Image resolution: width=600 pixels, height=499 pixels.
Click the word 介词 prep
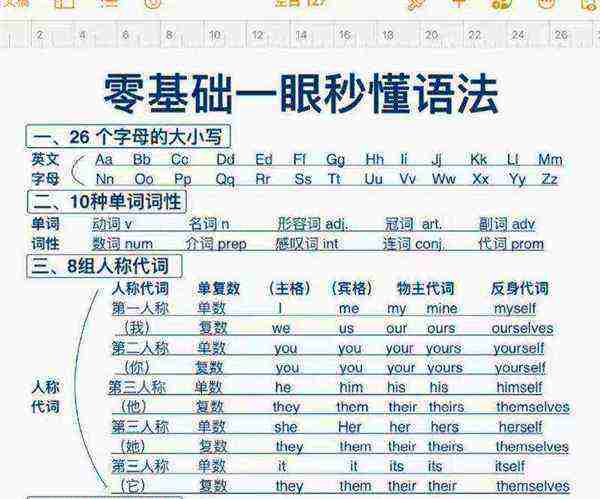tap(216, 244)
